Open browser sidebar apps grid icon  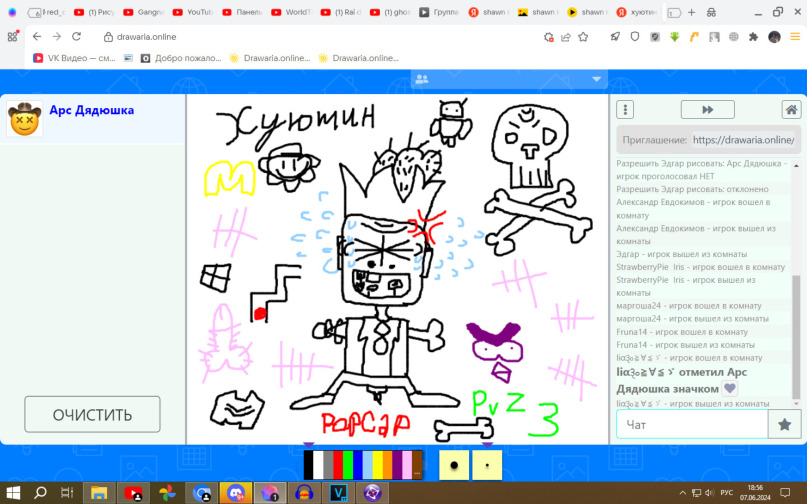coord(12,37)
